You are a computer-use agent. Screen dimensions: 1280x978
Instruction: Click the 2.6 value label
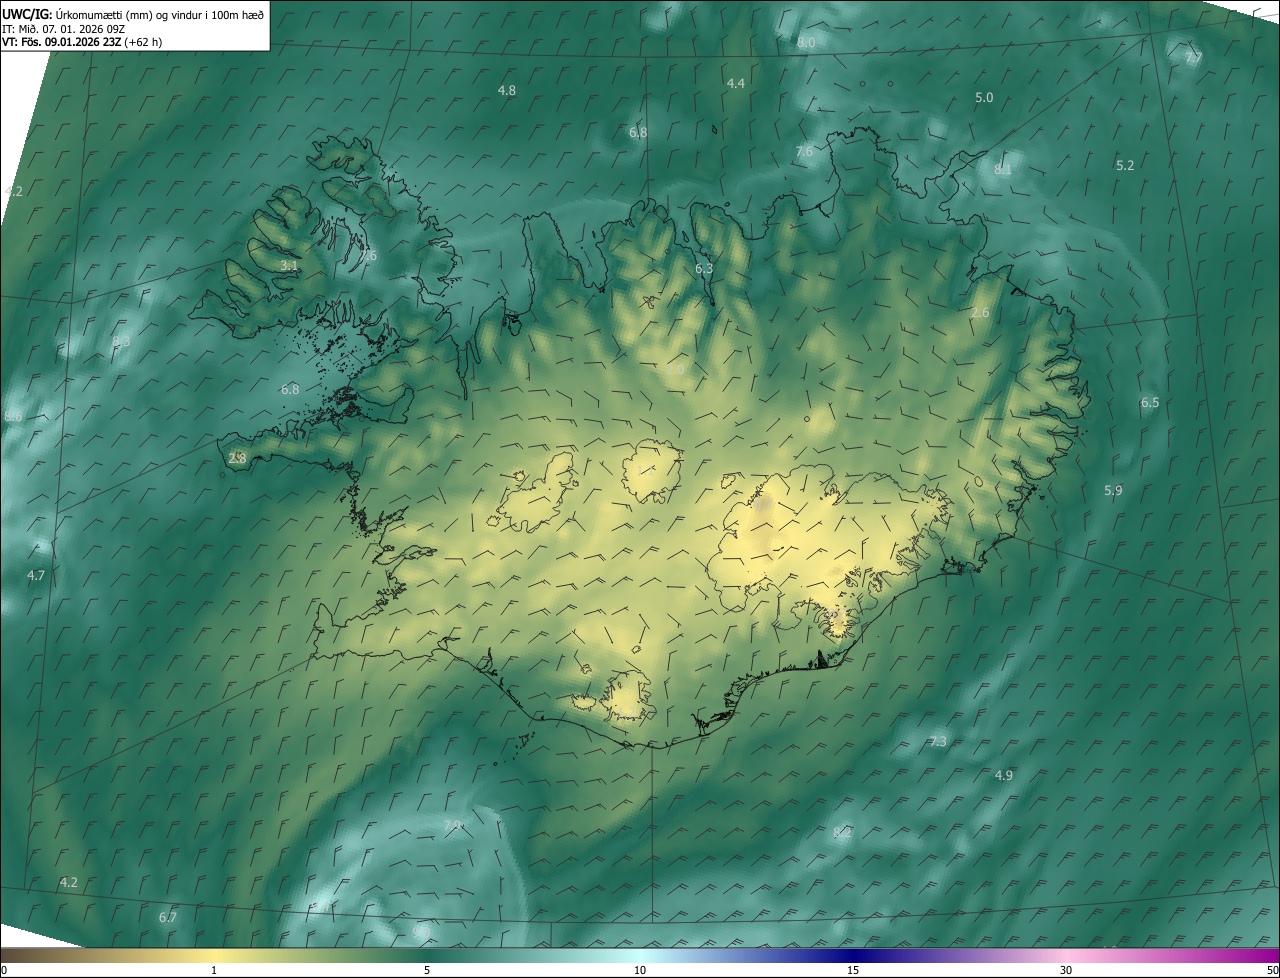click(980, 313)
